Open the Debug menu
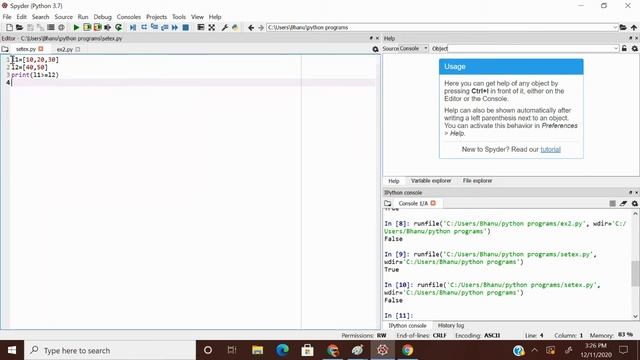Screen dimensions: 640x360 click(102, 17)
